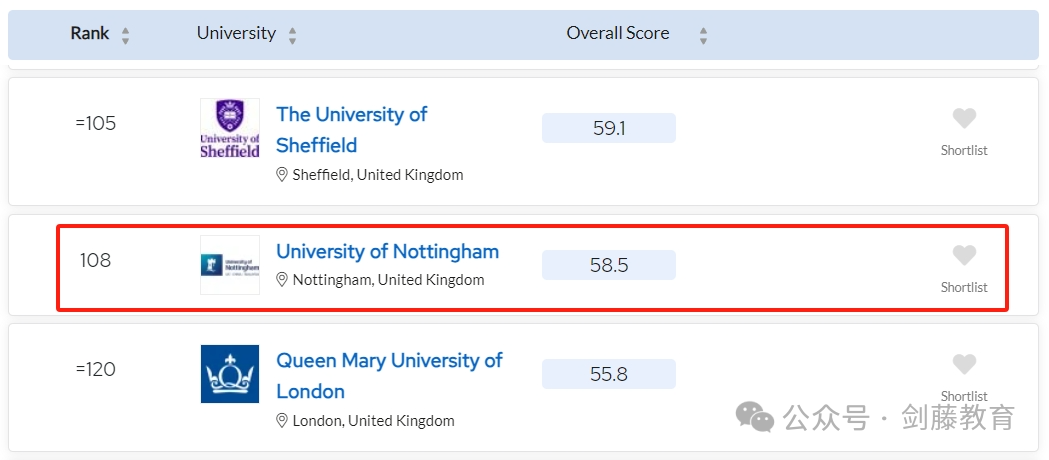1049x460 pixels.
Task: Open University of Nottingham link
Action: 387,251
